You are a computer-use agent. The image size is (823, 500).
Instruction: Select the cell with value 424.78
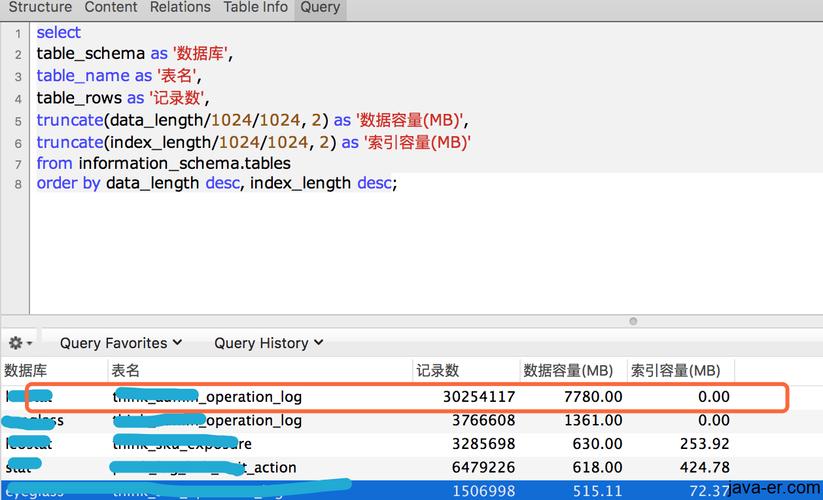coord(704,467)
